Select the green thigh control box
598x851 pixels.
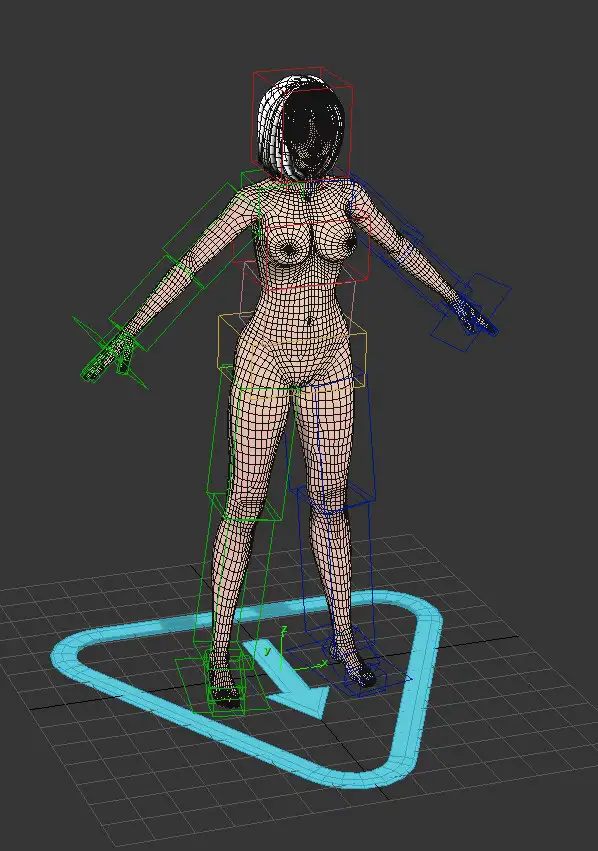click(251, 443)
